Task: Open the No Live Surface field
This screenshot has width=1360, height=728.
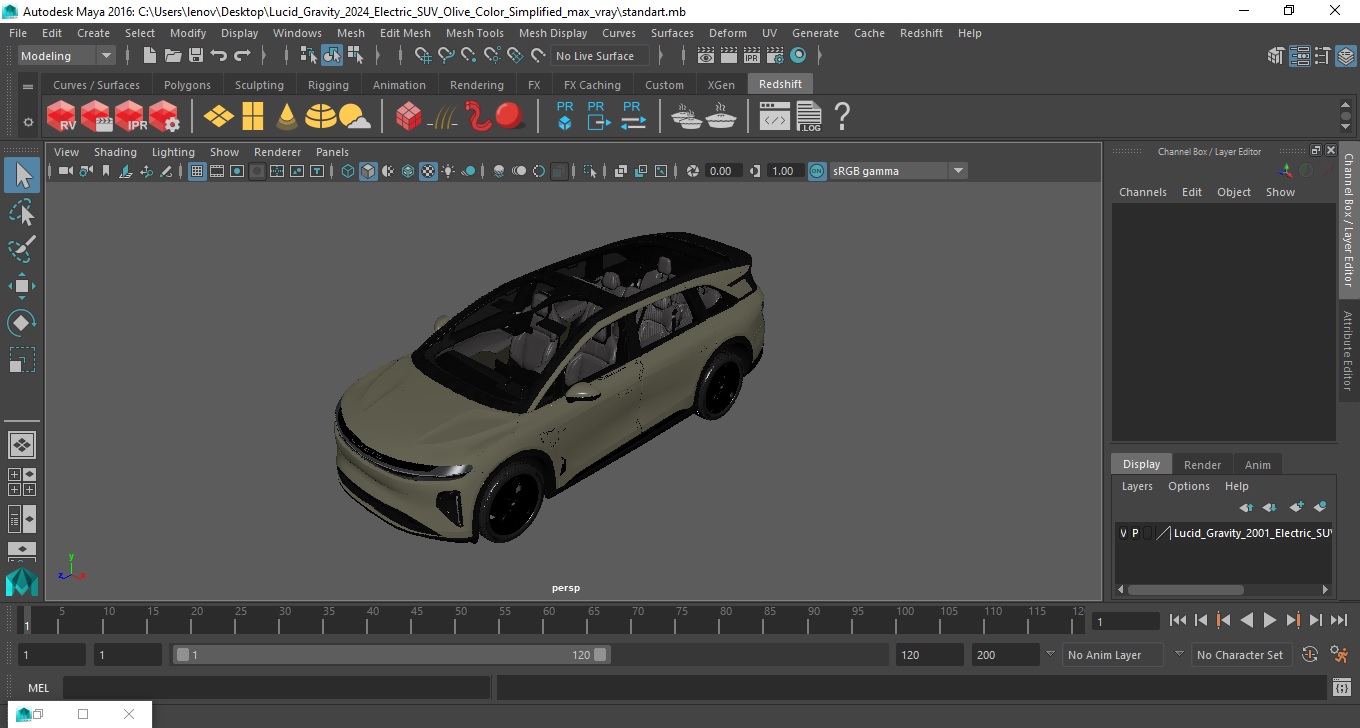Action: [x=599, y=56]
